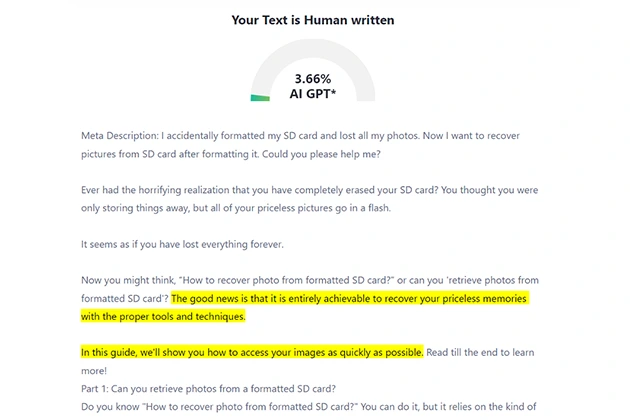Screen dimensions: 630x420
Task: Click the 'It seems as if you have lost' line
Action: coord(182,244)
